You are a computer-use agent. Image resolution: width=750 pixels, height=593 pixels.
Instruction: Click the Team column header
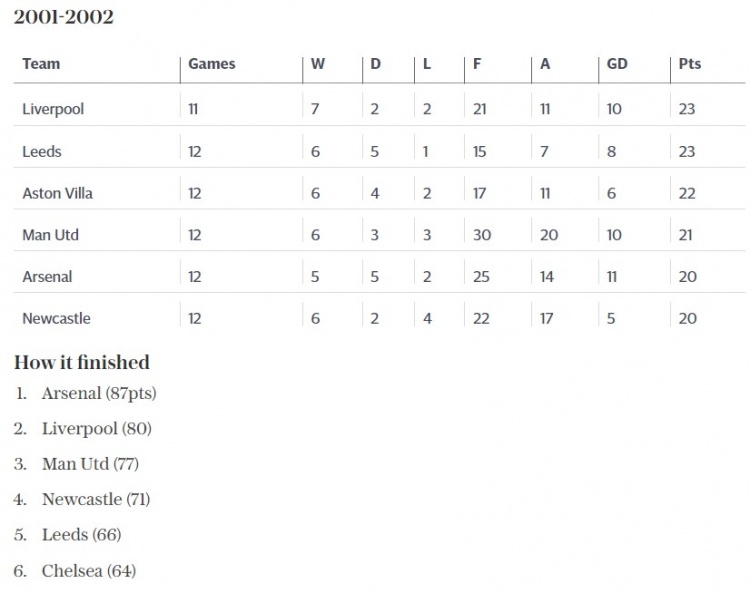tap(41, 64)
